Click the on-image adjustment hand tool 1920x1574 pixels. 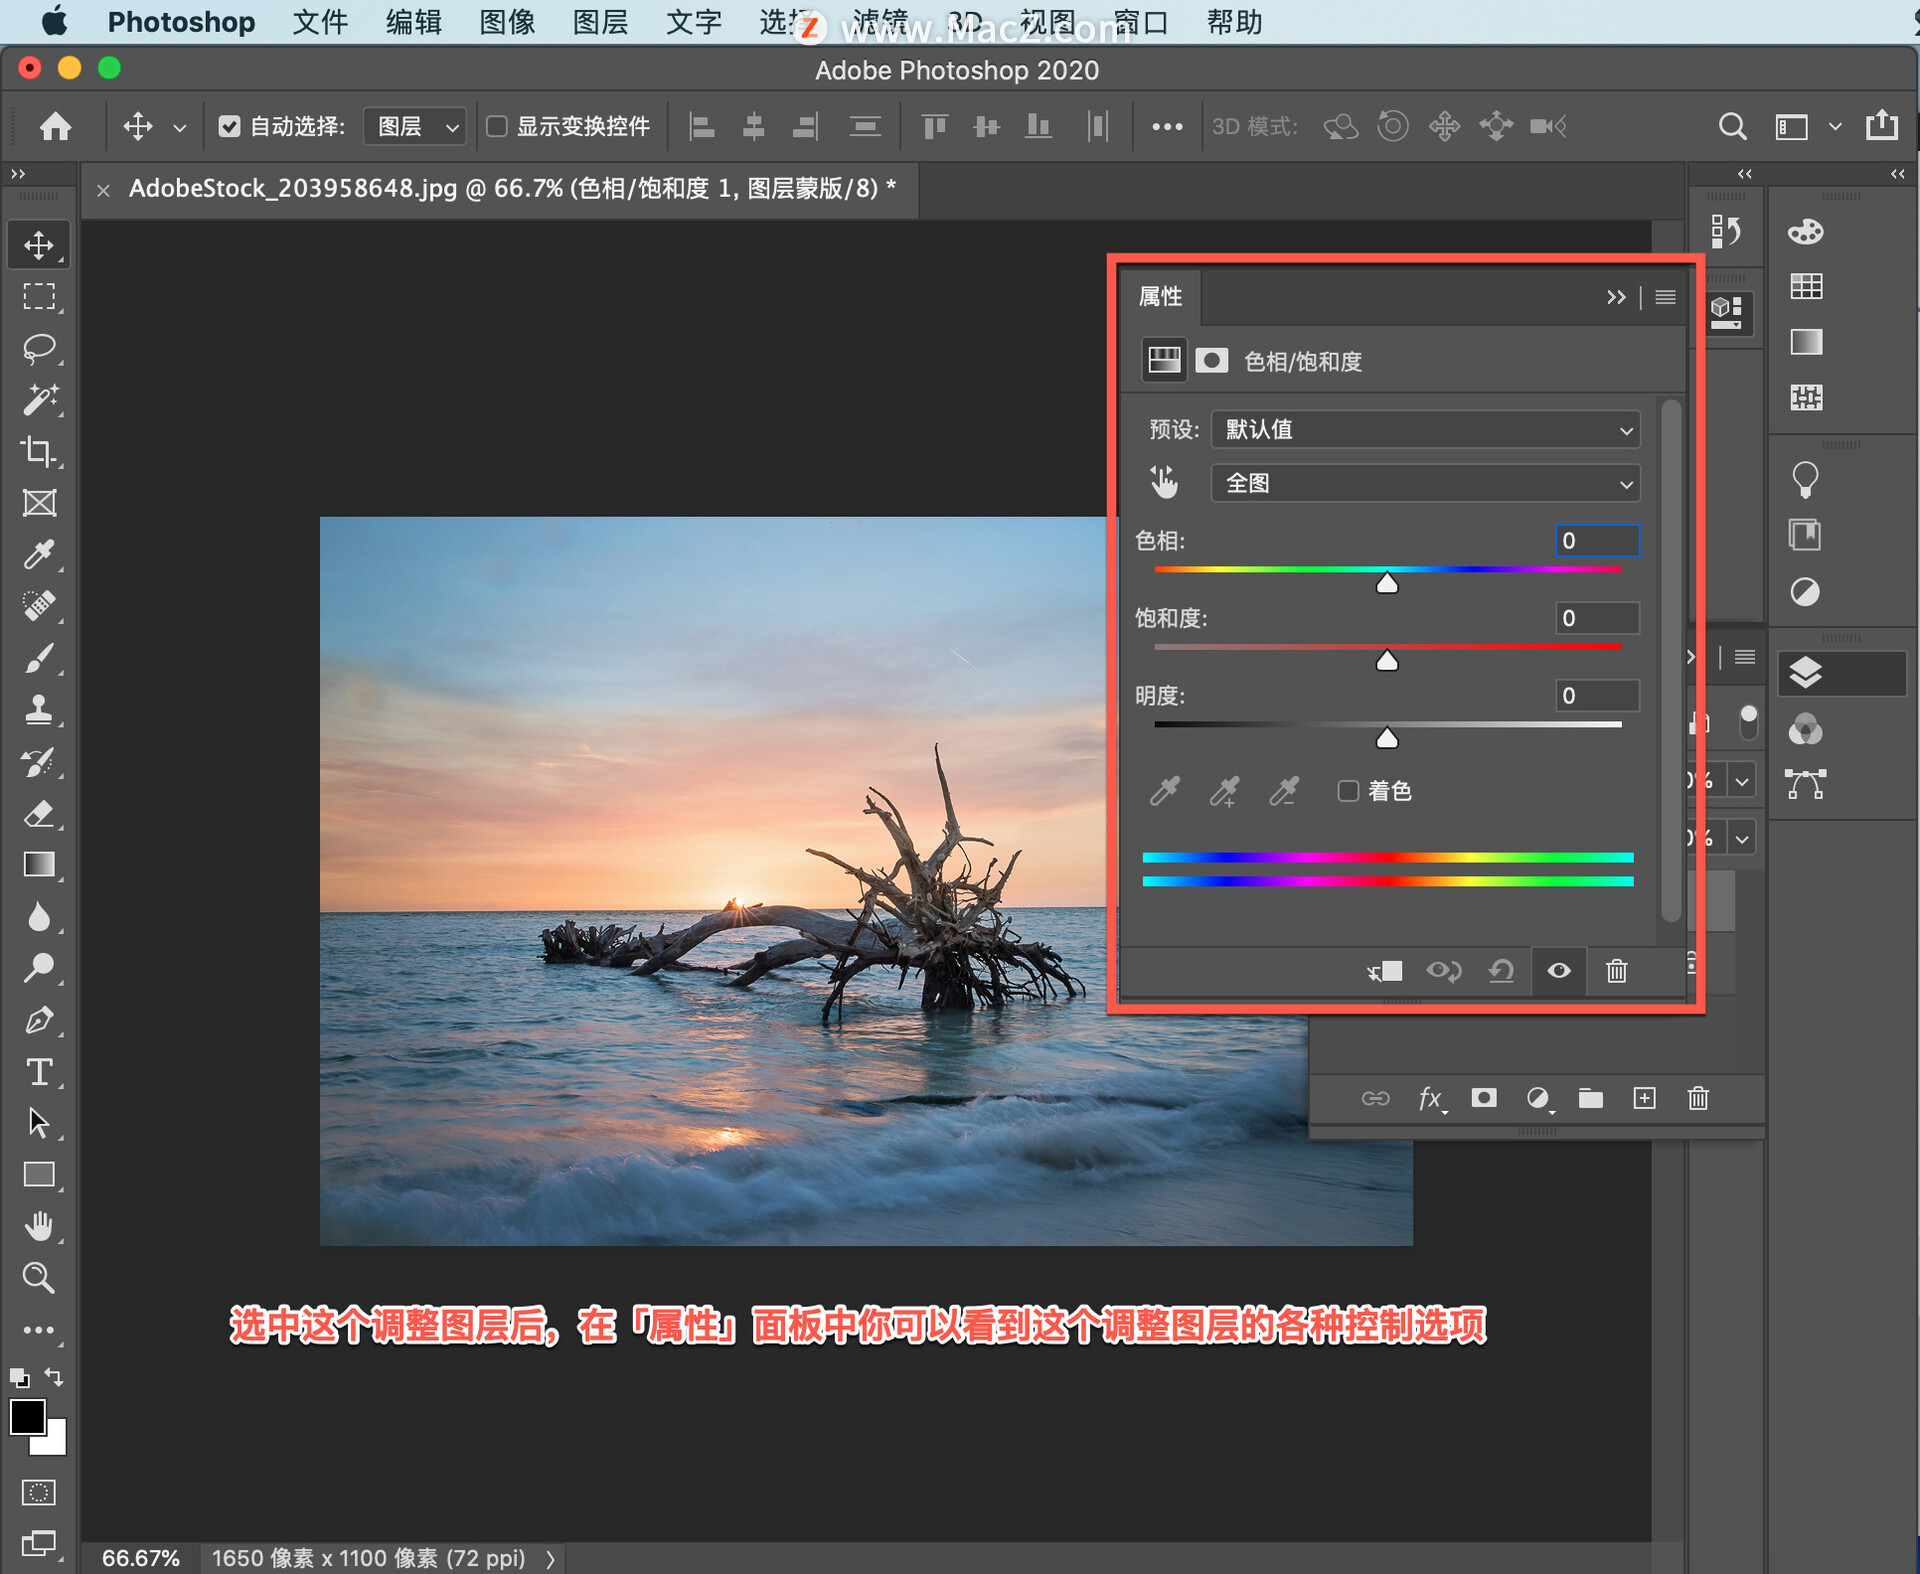(1163, 482)
